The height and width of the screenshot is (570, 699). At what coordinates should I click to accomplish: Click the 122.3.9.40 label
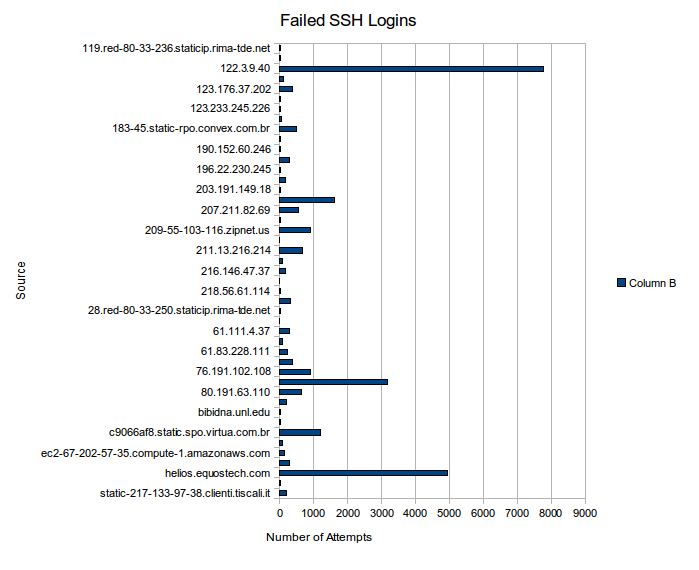coord(245,68)
